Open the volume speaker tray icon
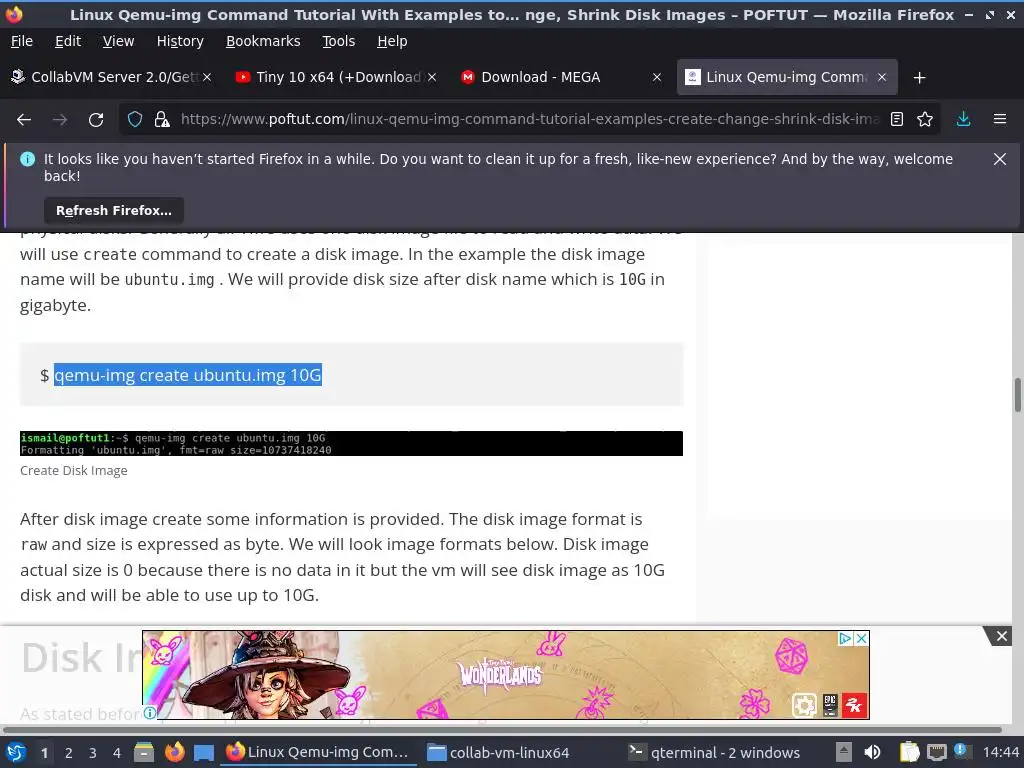This screenshot has width=1024, height=768. tap(872, 753)
